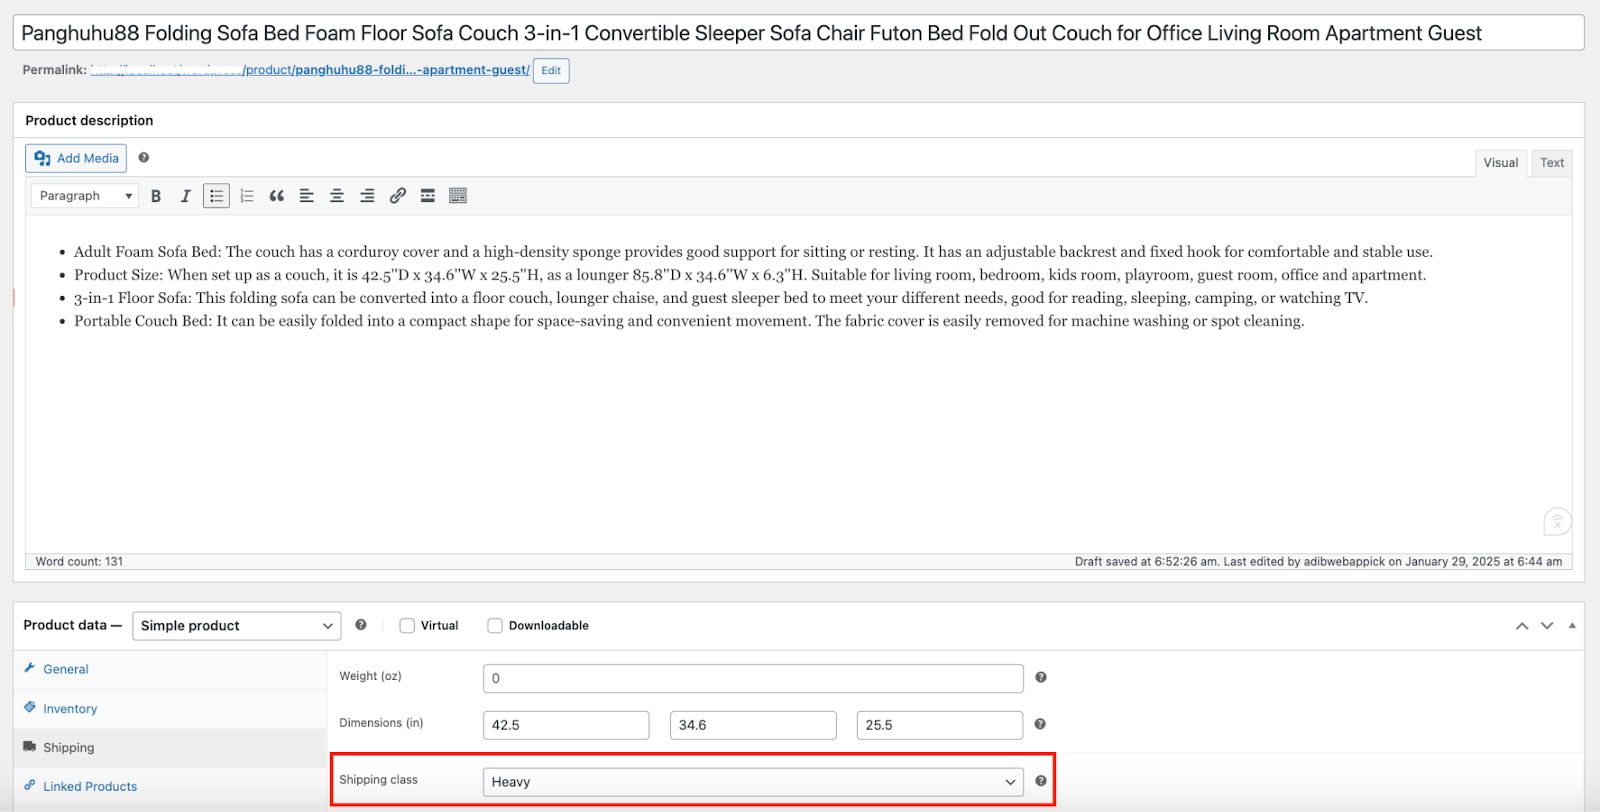Click the 'Draft saved at' status text
Image resolution: width=1600 pixels, height=812 pixels.
(1318, 562)
